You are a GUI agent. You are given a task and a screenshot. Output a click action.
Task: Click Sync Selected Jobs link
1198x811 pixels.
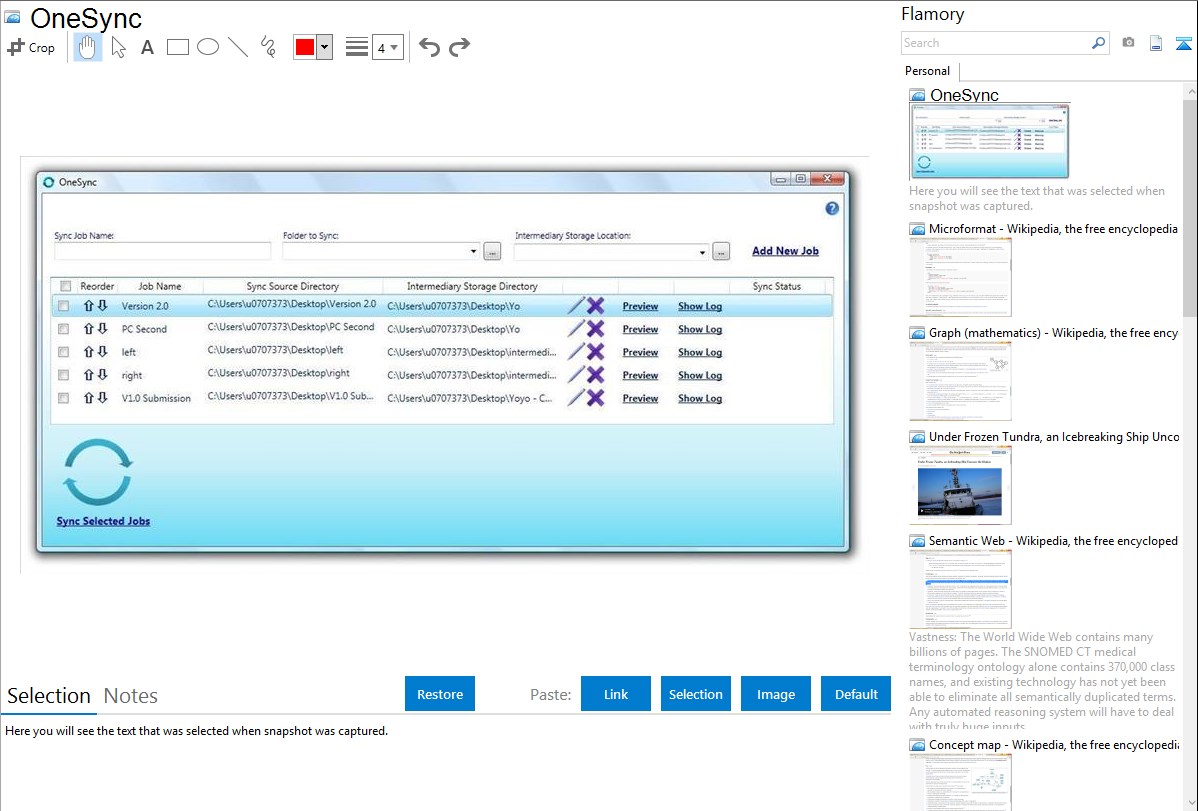103,521
